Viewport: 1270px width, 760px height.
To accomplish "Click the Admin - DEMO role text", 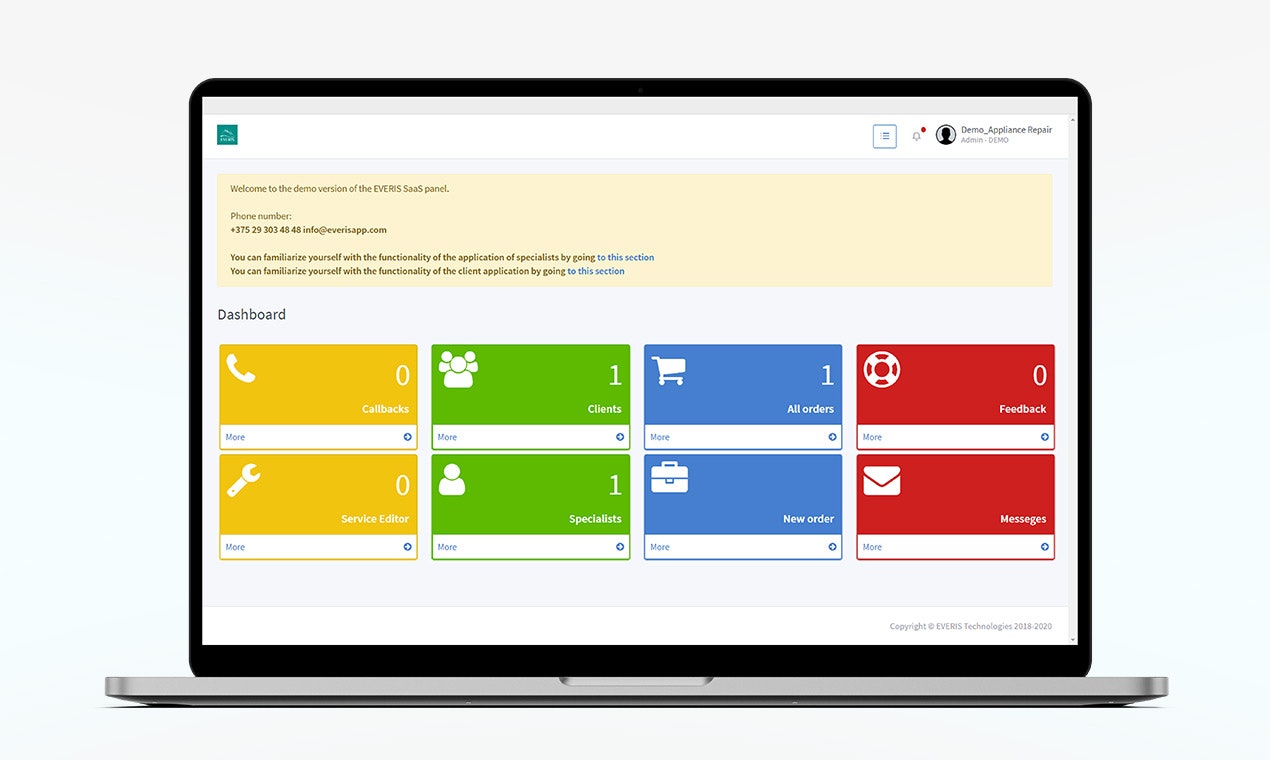I will (x=985, y=141).
